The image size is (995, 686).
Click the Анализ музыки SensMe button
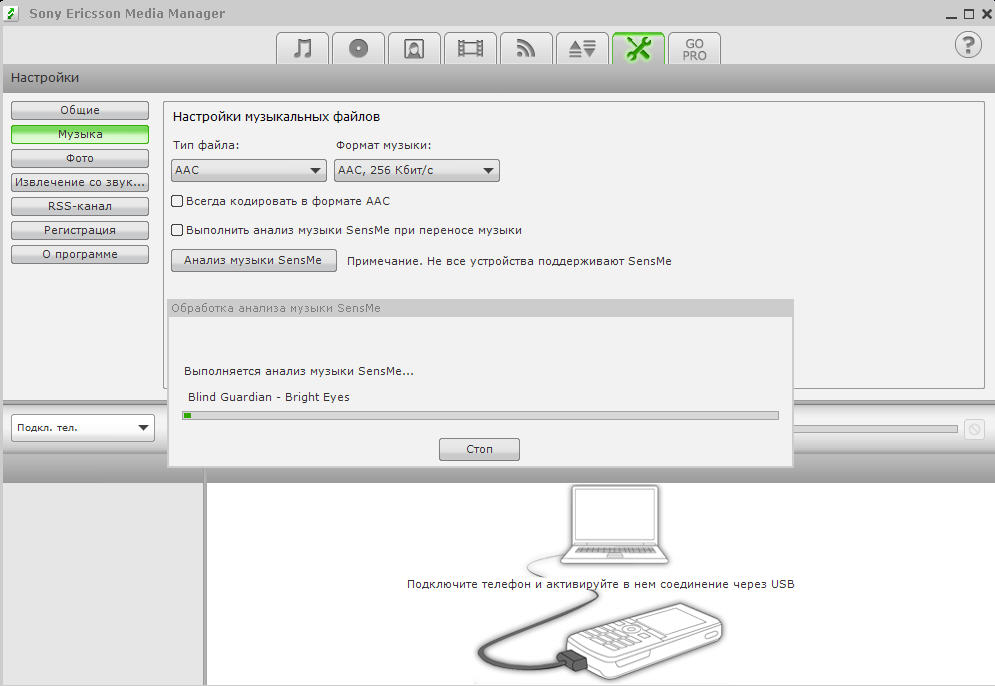pos(254,260)
